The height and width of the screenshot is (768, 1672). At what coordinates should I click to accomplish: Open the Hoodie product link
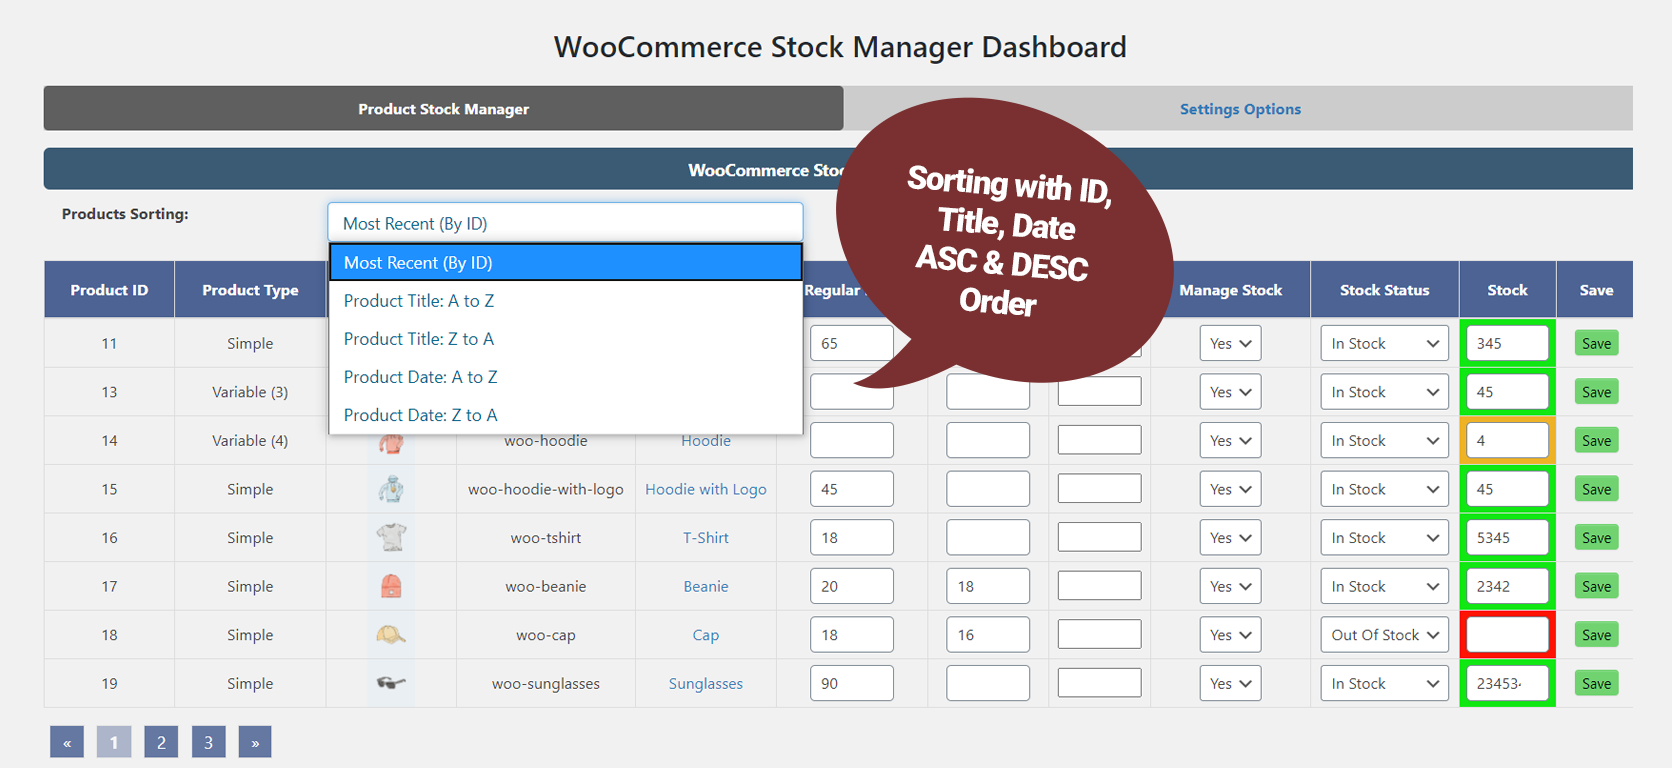pos(706,441)
